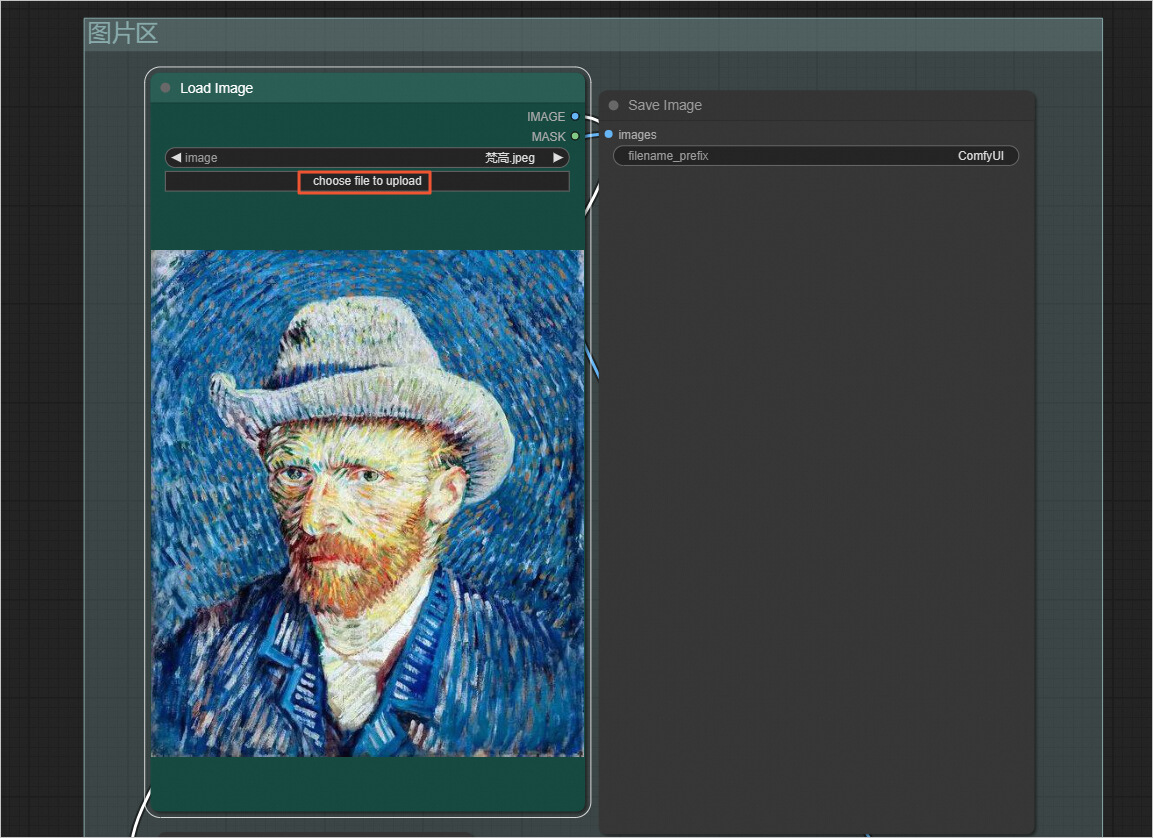
Task: Select previous image with the left arrow
Action: [176, 158]
